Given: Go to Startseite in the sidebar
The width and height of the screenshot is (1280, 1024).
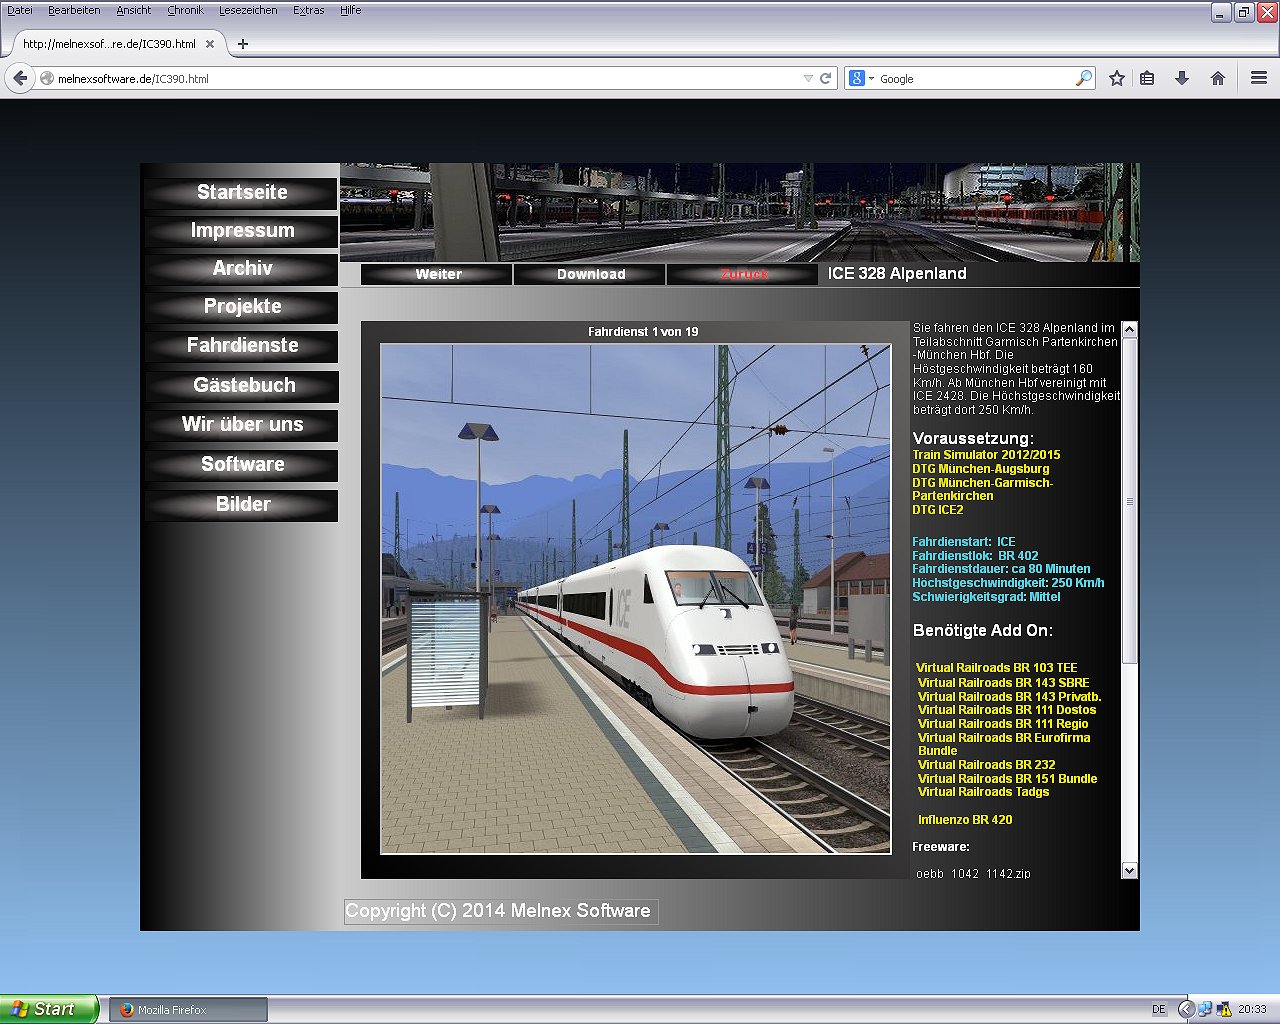Looking at the screenshot, I should [242, 193].
